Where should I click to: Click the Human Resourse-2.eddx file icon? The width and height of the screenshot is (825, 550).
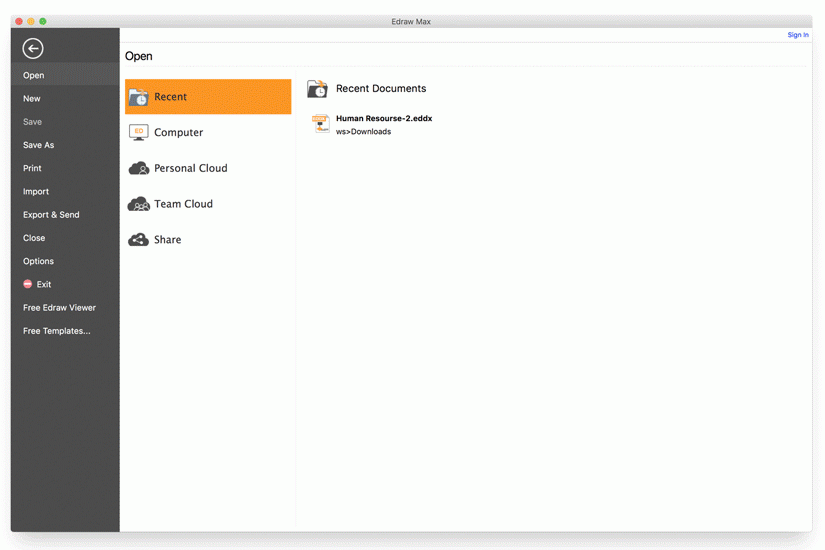pos(320,124)
